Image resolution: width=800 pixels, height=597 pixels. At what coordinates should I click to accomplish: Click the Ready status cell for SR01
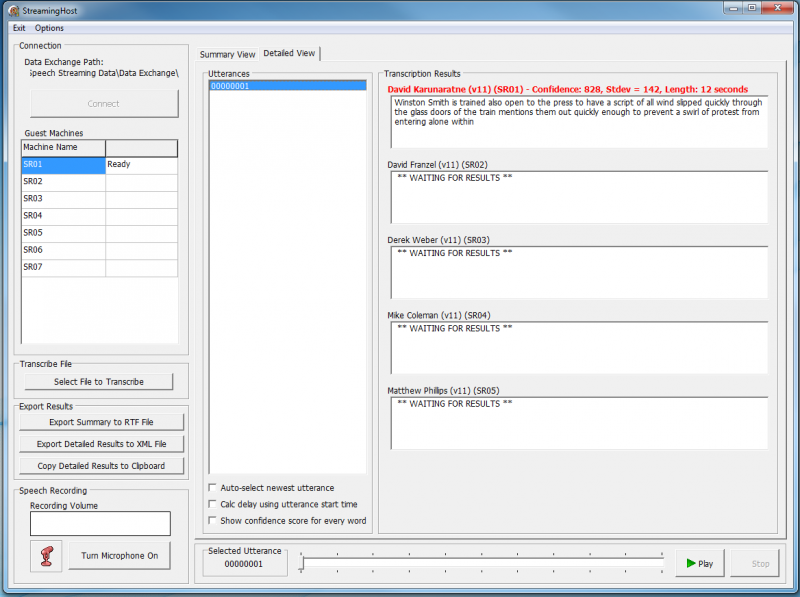coord(141,164)
